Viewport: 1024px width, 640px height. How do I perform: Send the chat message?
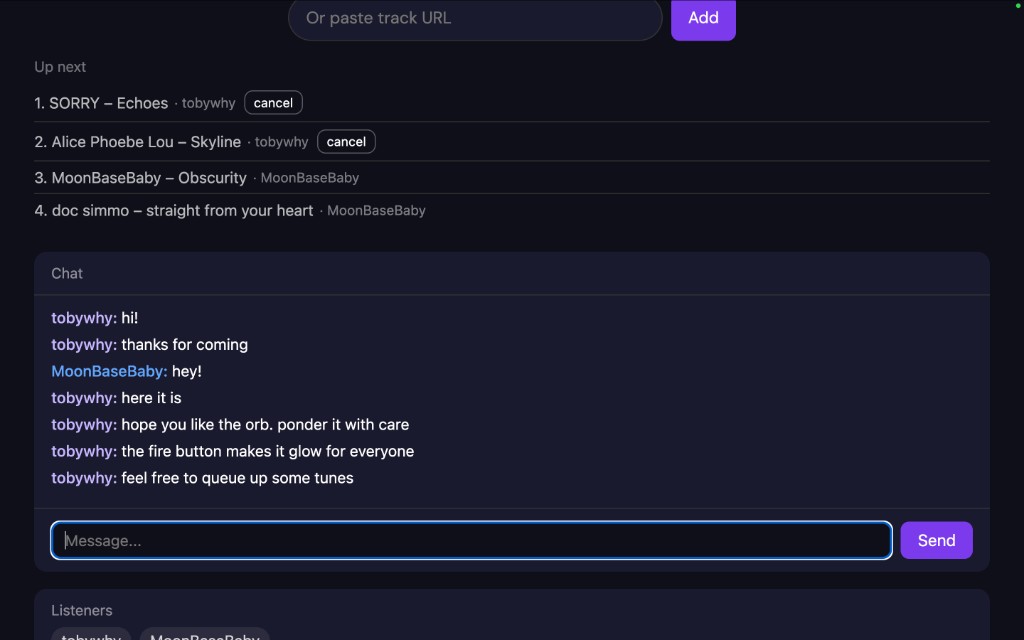click(936, 541)
